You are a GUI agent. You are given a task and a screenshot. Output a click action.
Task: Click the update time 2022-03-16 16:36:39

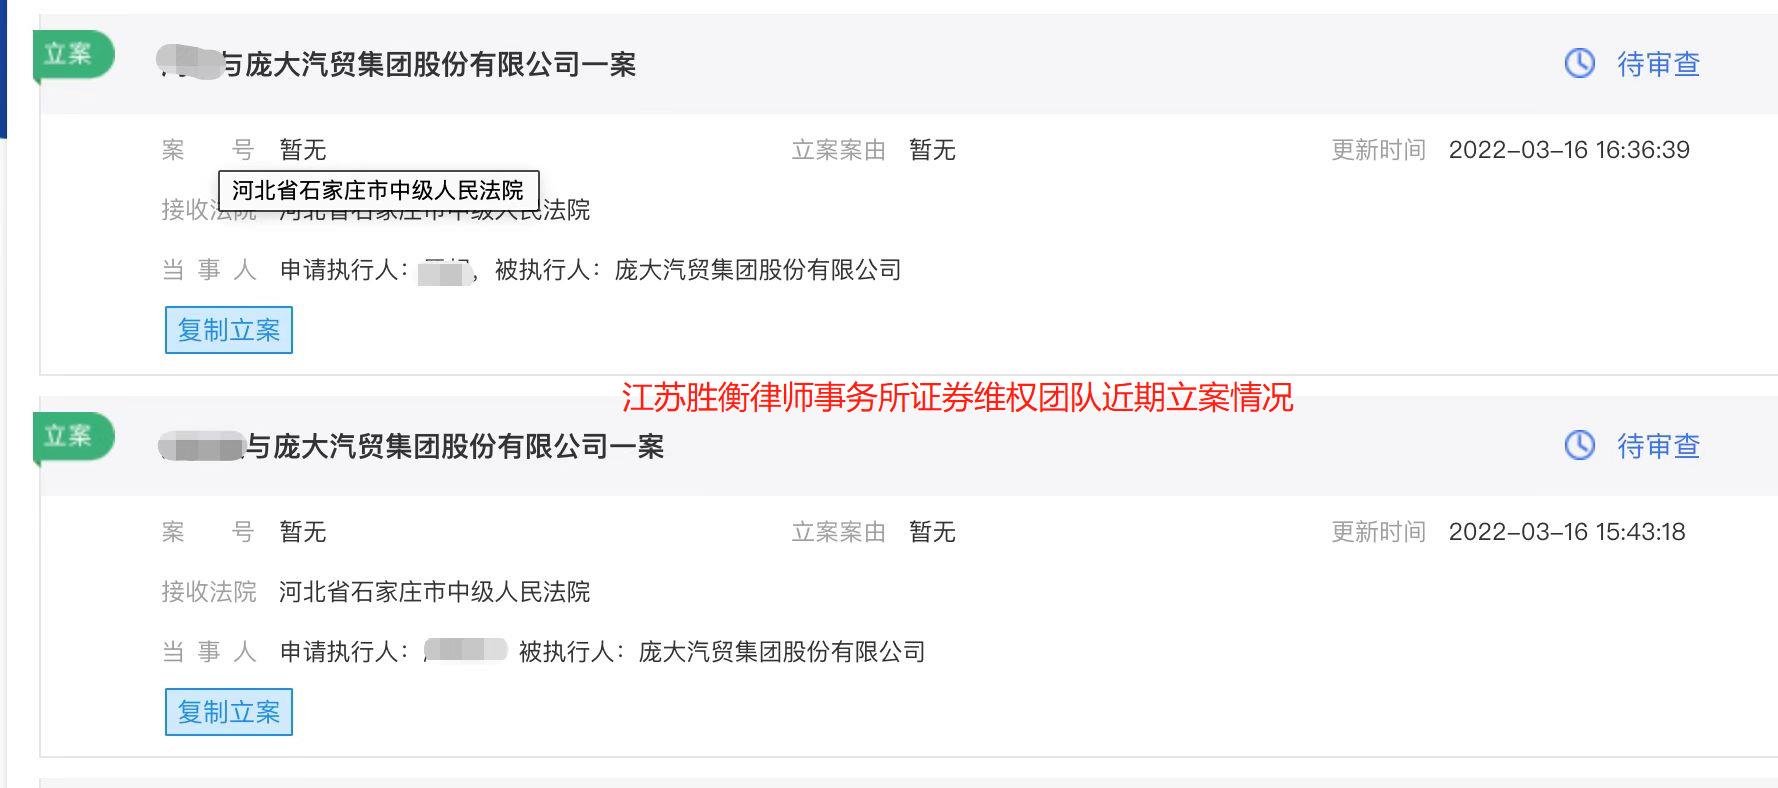click(1568, 150)
